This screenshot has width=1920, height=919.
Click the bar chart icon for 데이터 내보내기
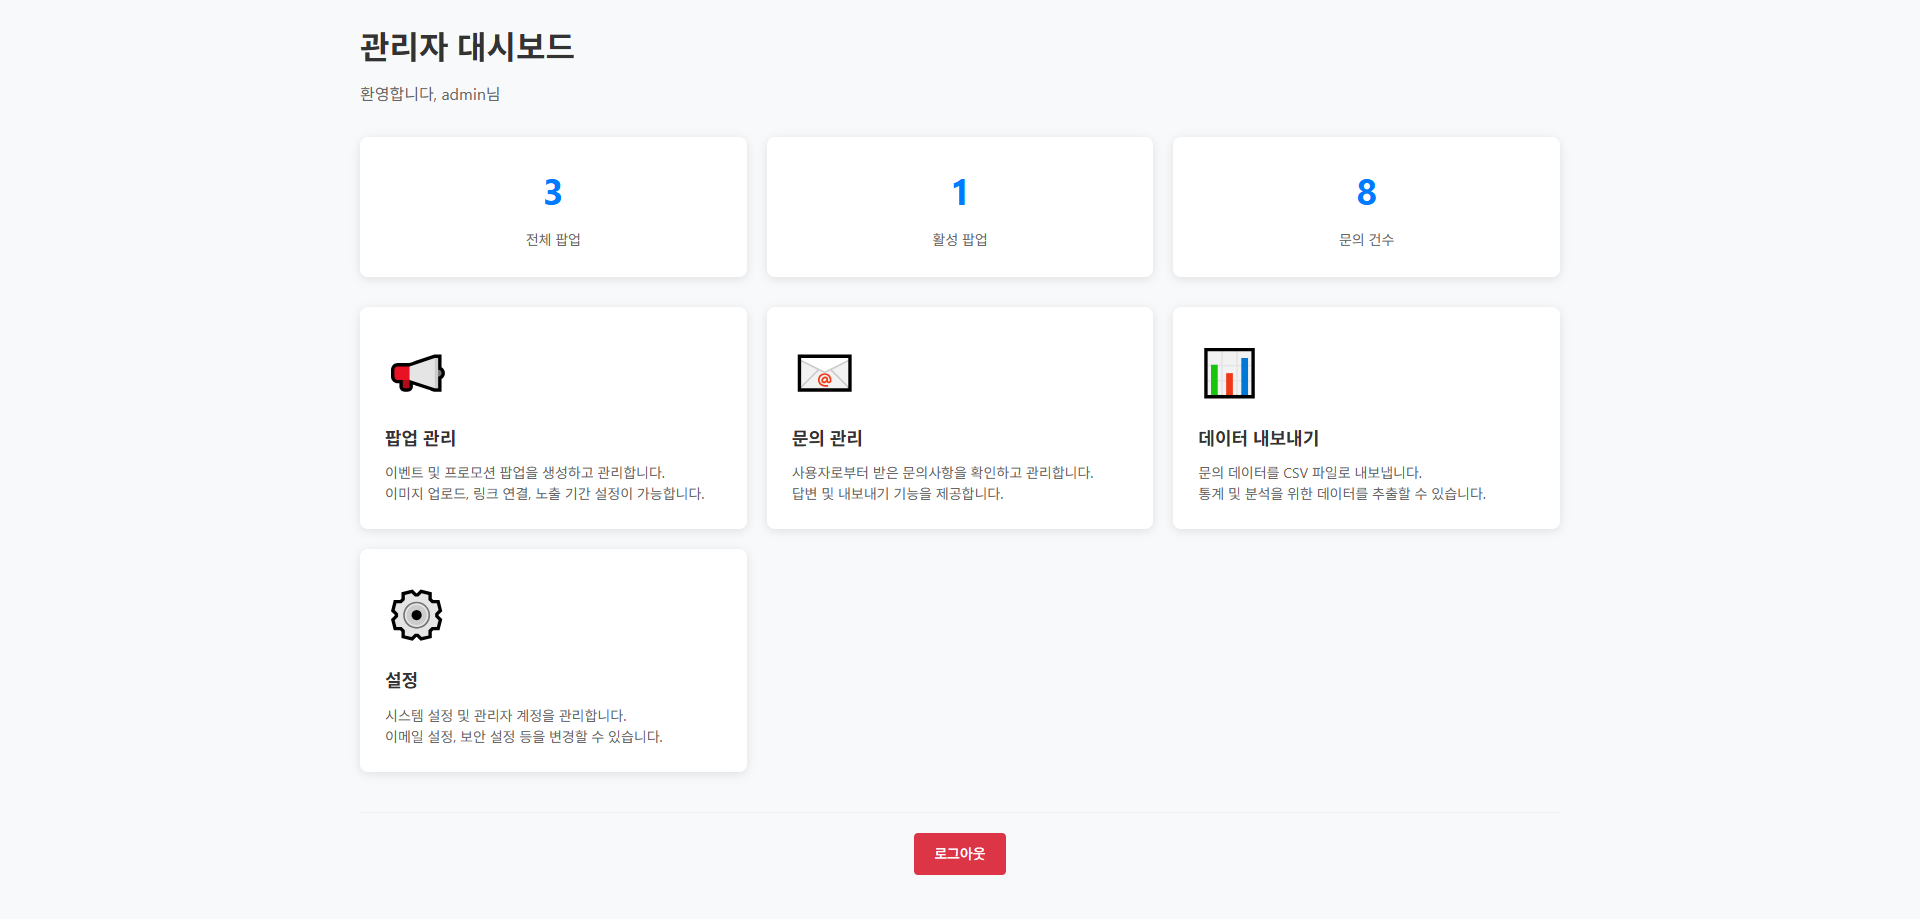coord(1229,373)
